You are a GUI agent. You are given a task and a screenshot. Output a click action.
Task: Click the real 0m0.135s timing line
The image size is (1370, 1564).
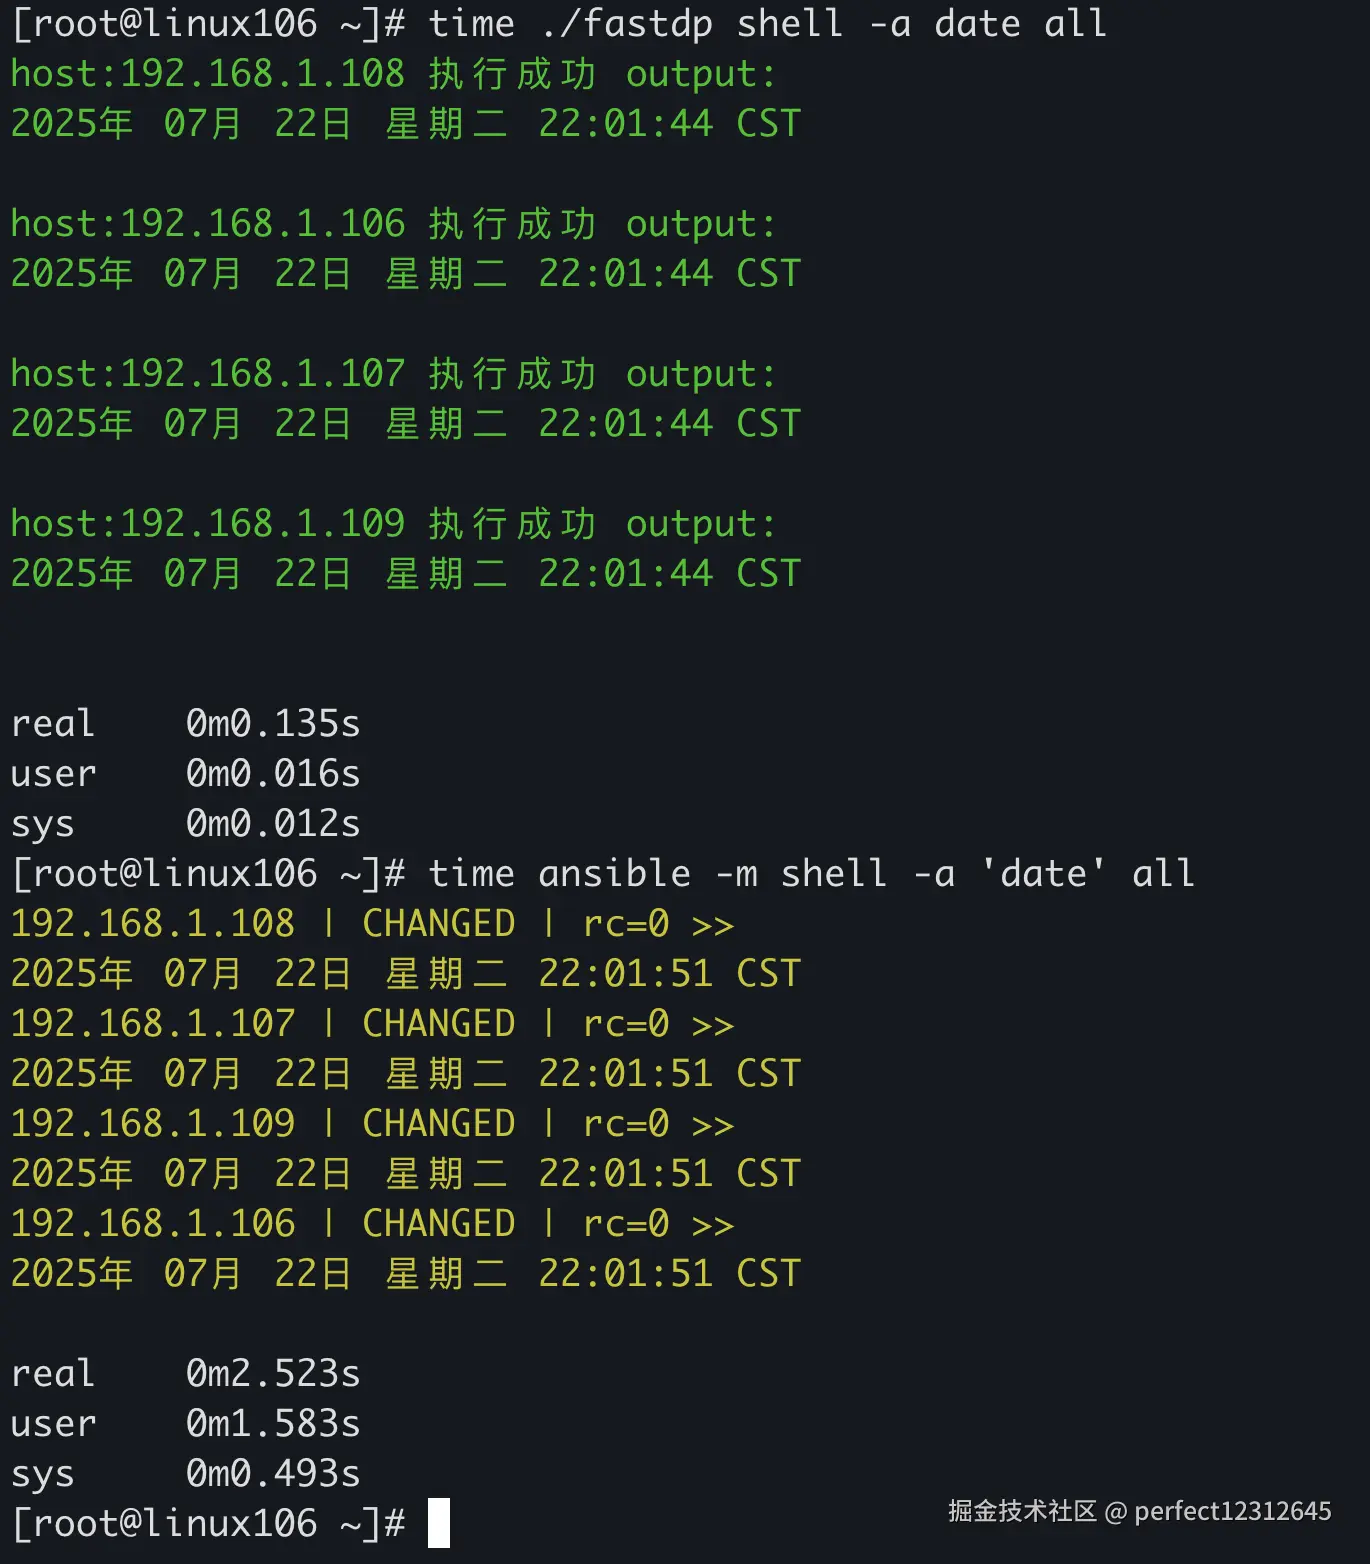pyautogui.click(x=186, y=723)
